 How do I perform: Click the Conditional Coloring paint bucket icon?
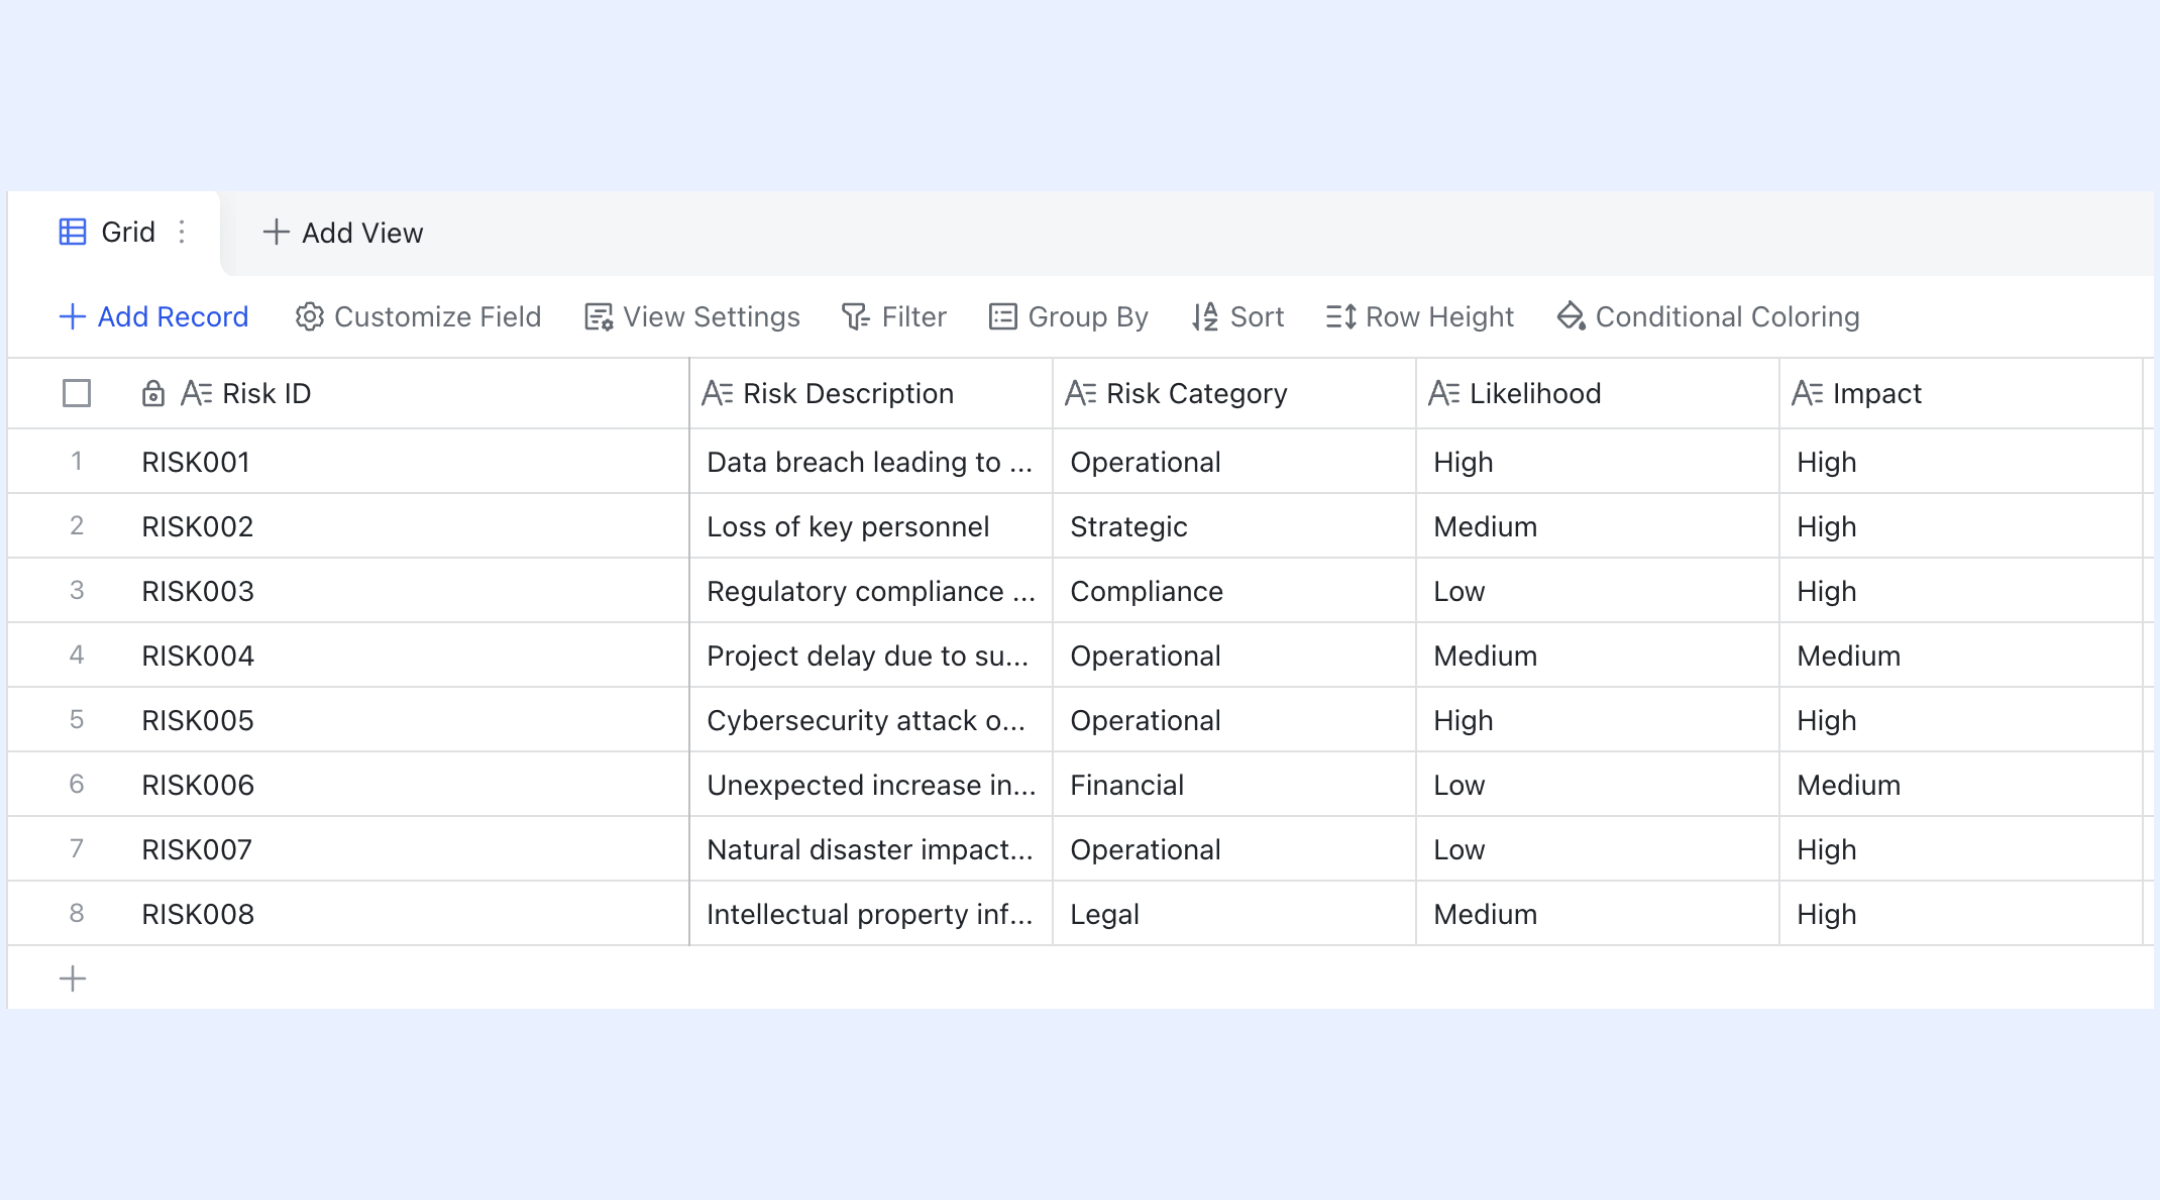[x=1571, y=317]
